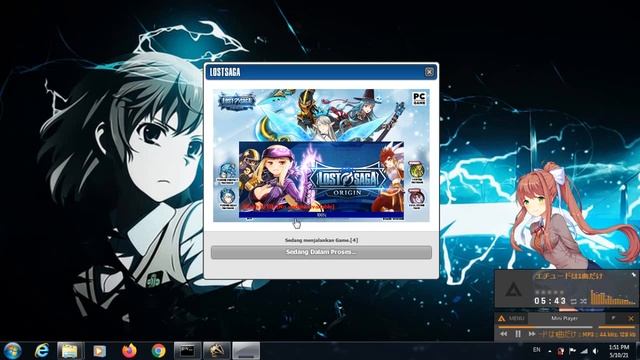Pin the AIMP mini player on top
Viewport: 640px width, 360px height.
613,318
